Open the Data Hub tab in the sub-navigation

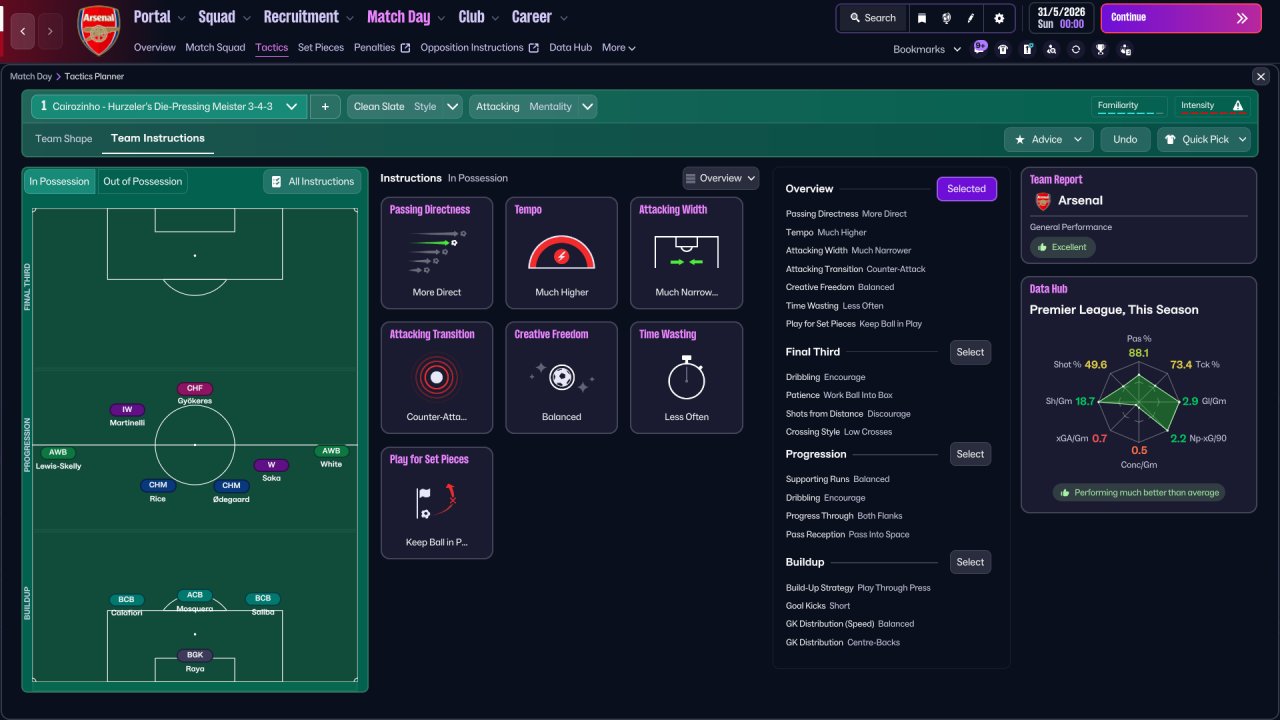571,47
